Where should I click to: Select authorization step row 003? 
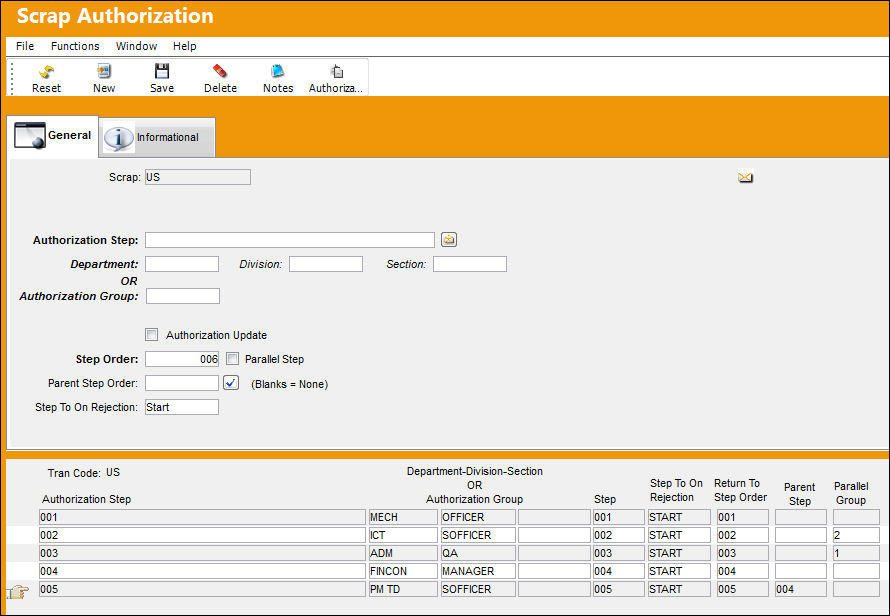tap(202, 554)
